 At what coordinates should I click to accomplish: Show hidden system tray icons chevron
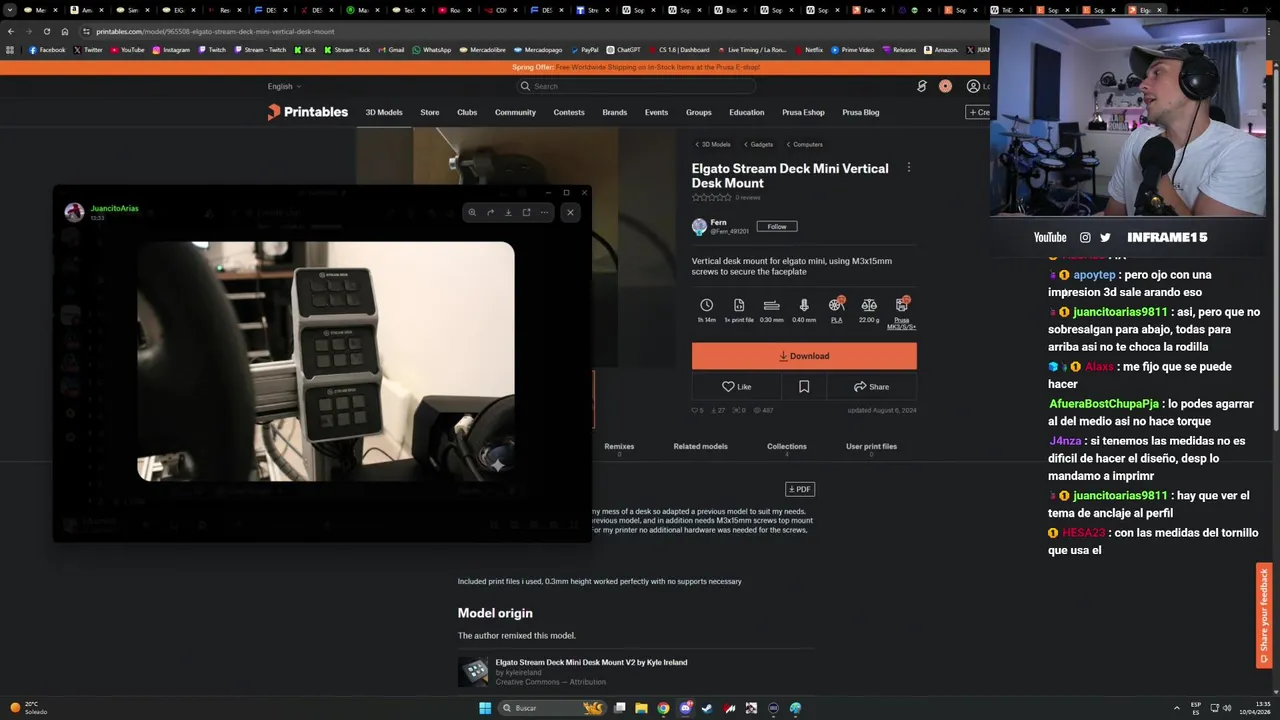1176,708
